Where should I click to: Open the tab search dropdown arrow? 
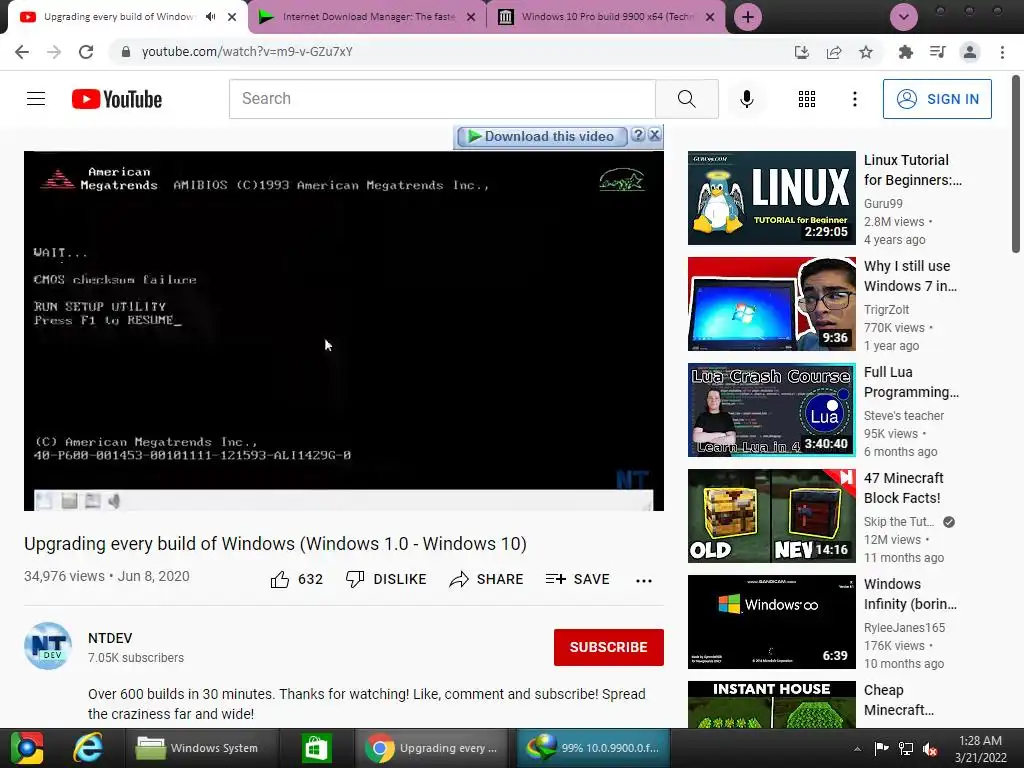[904, 17]
